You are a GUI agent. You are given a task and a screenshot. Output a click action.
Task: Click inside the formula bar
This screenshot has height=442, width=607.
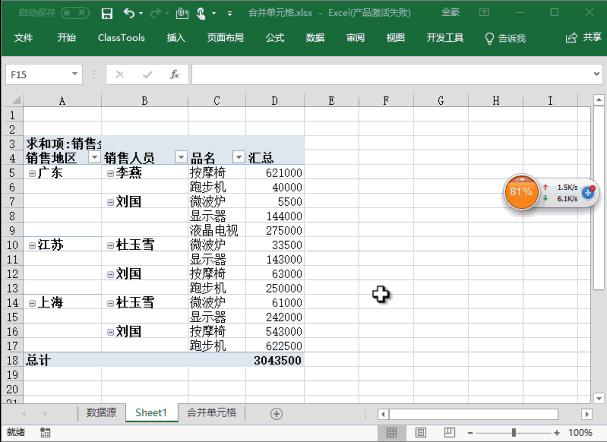tap(391, 74)
